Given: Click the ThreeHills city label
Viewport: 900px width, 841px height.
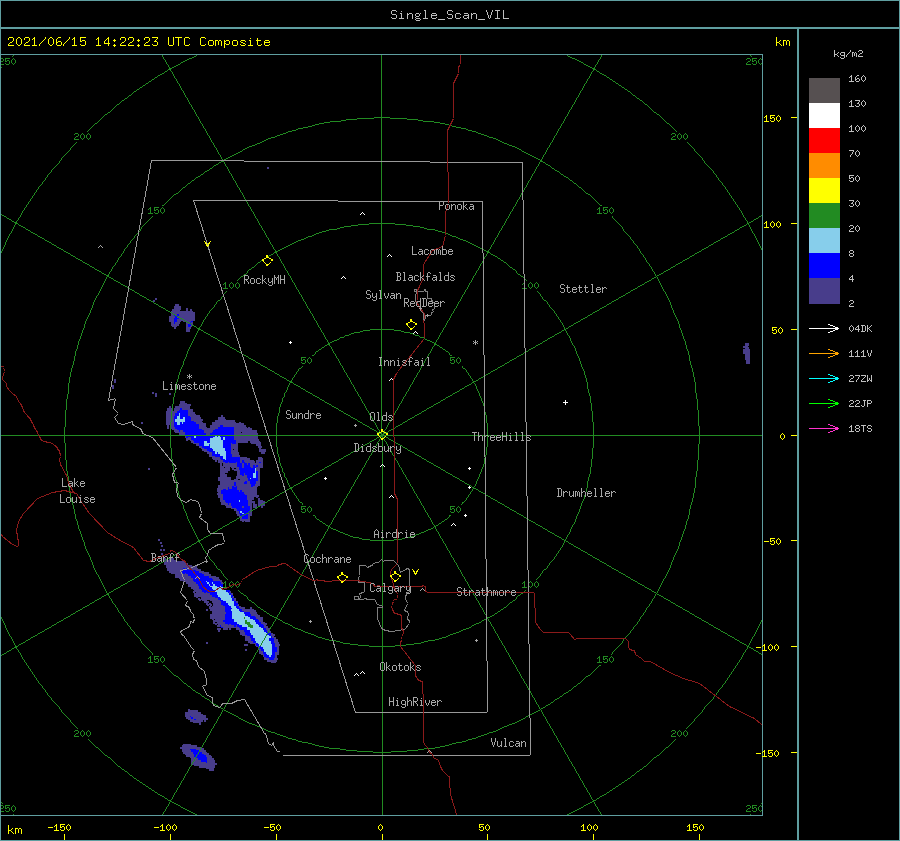Looking at the screenshot, I should click(x=501, y=437).
